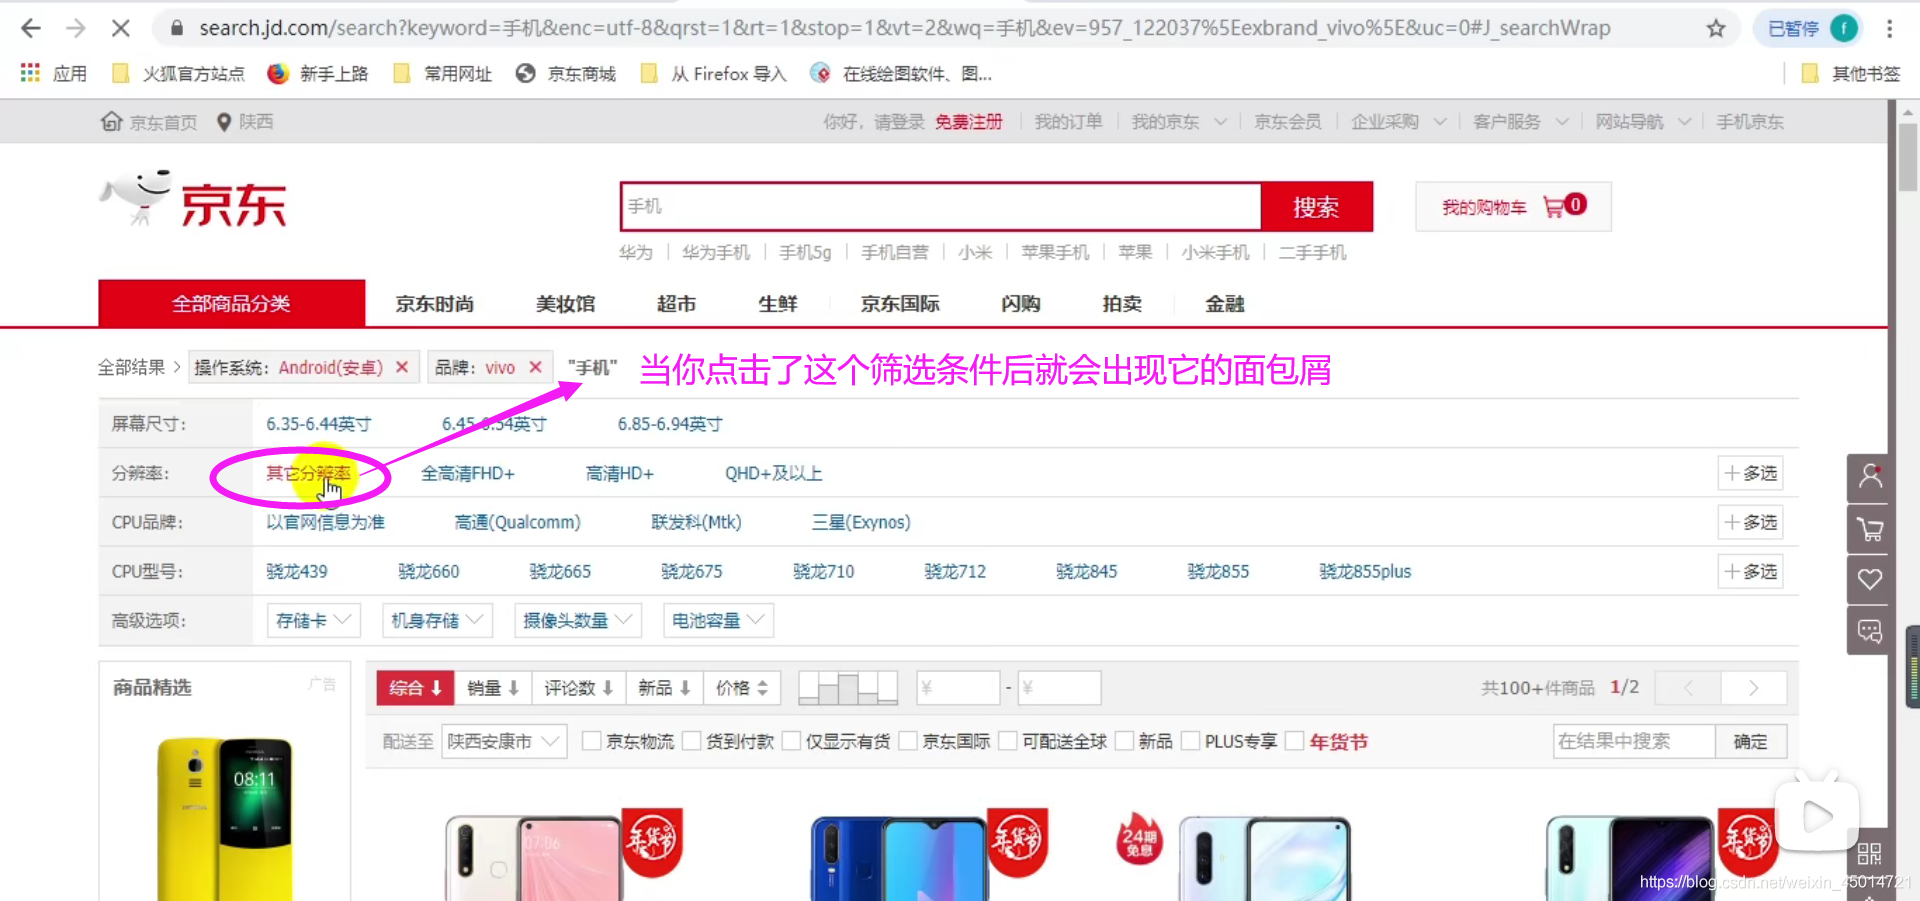The height and width of the screenshot is (901, 1920).
Task: Click the 手机 search input field
Action: [941, 207]
